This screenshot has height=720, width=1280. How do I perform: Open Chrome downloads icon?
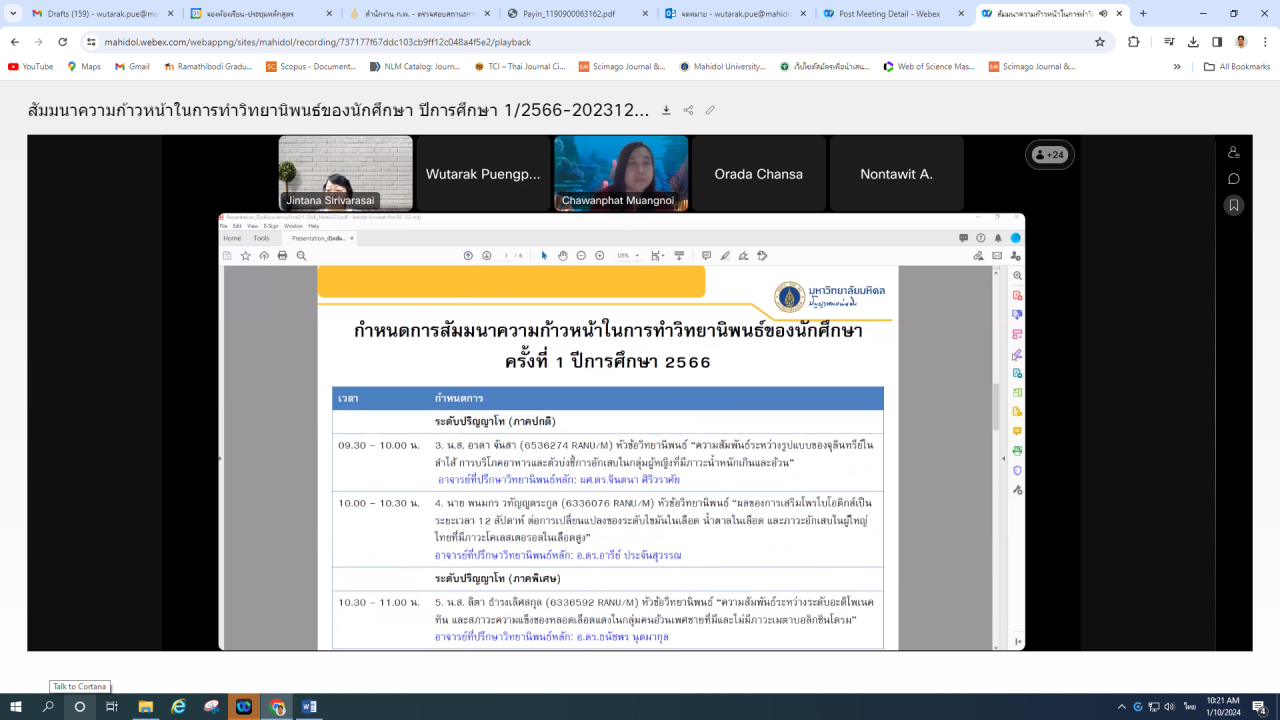click(x=1193, y=42)
